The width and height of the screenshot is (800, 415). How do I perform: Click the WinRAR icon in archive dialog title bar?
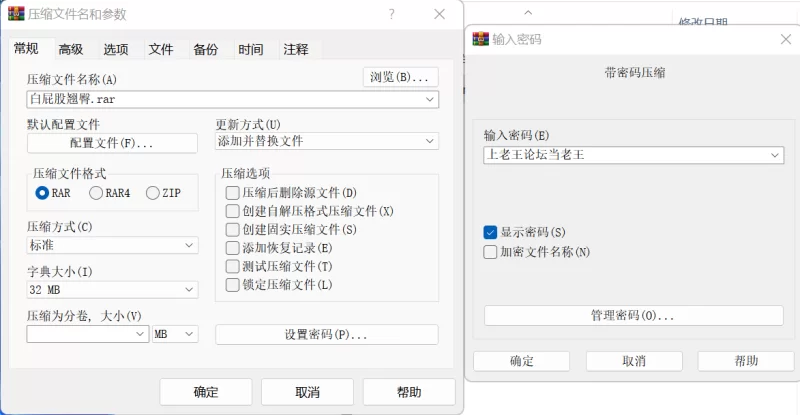pos(15,14)
